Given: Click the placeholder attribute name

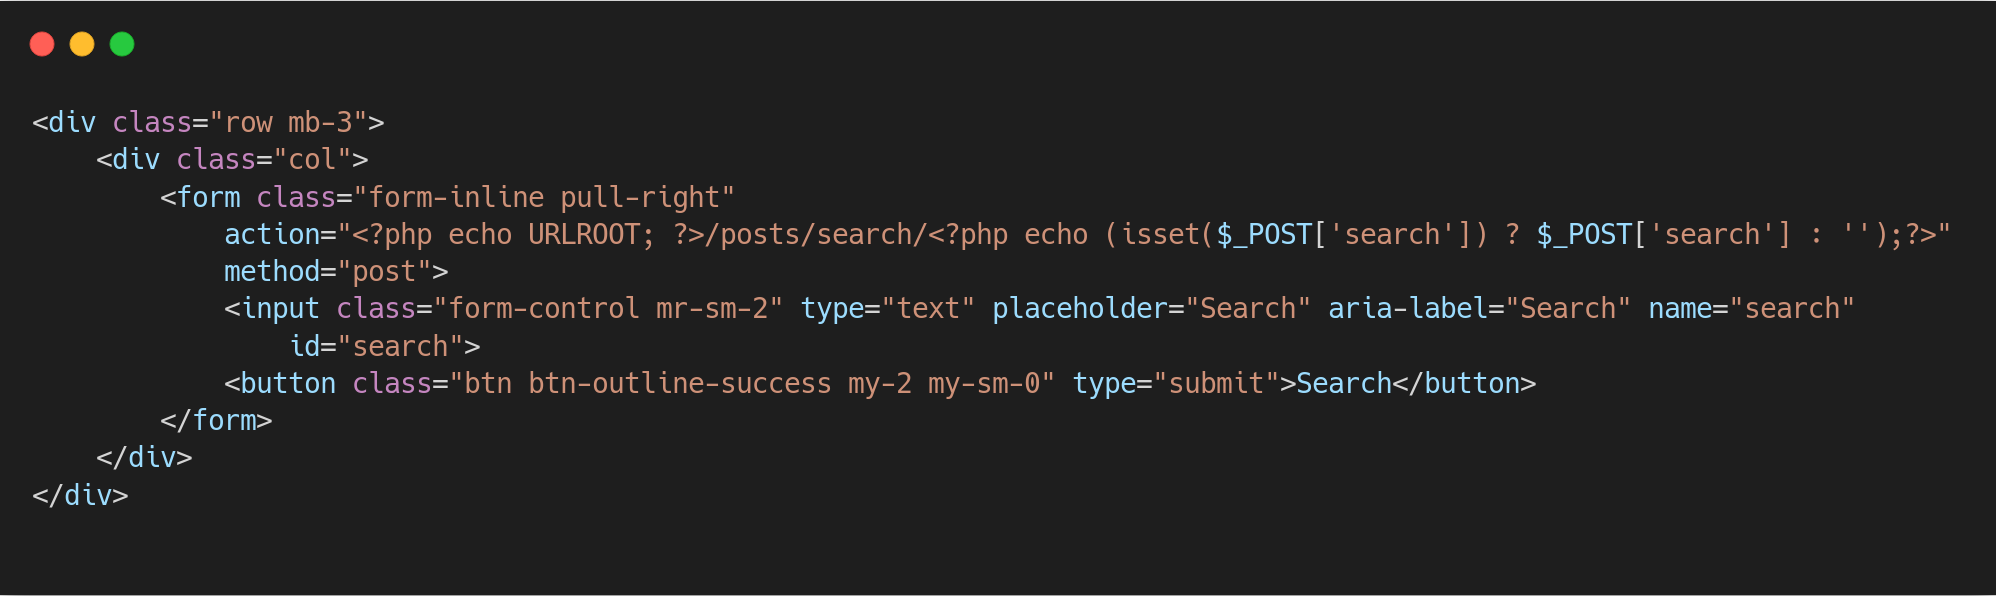Looking at the screenshot, I should (1080, 308).
